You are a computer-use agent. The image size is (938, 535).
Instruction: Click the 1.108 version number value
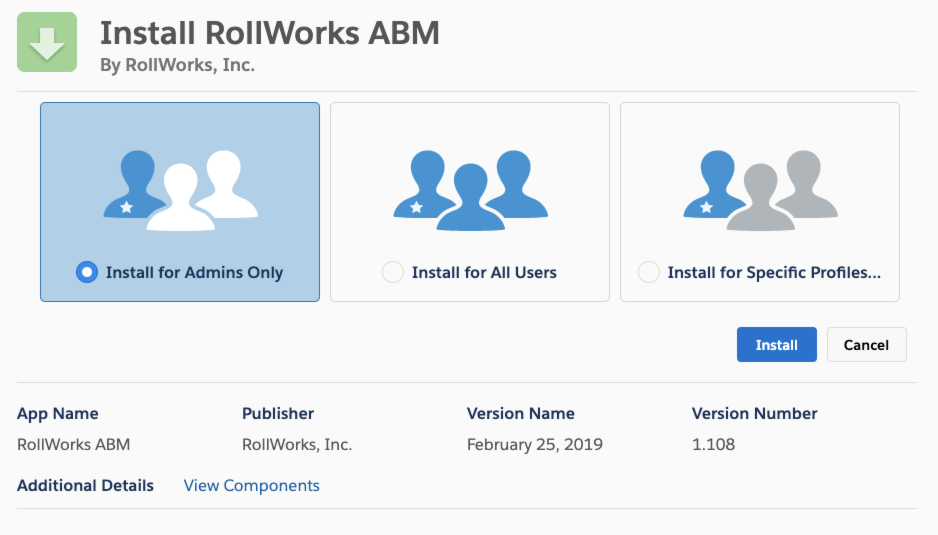point(713,445)
